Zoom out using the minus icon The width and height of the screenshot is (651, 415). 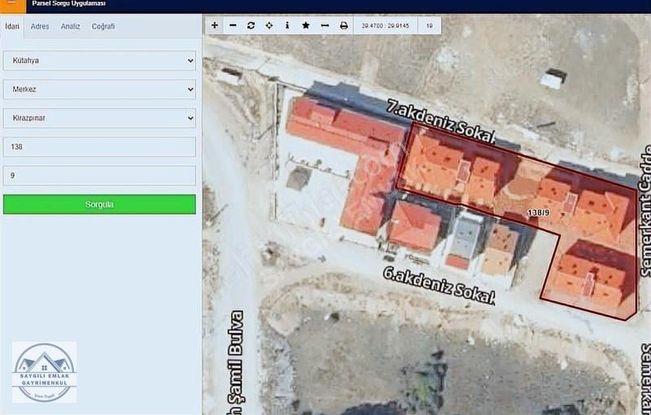click(x=233, y=25)
